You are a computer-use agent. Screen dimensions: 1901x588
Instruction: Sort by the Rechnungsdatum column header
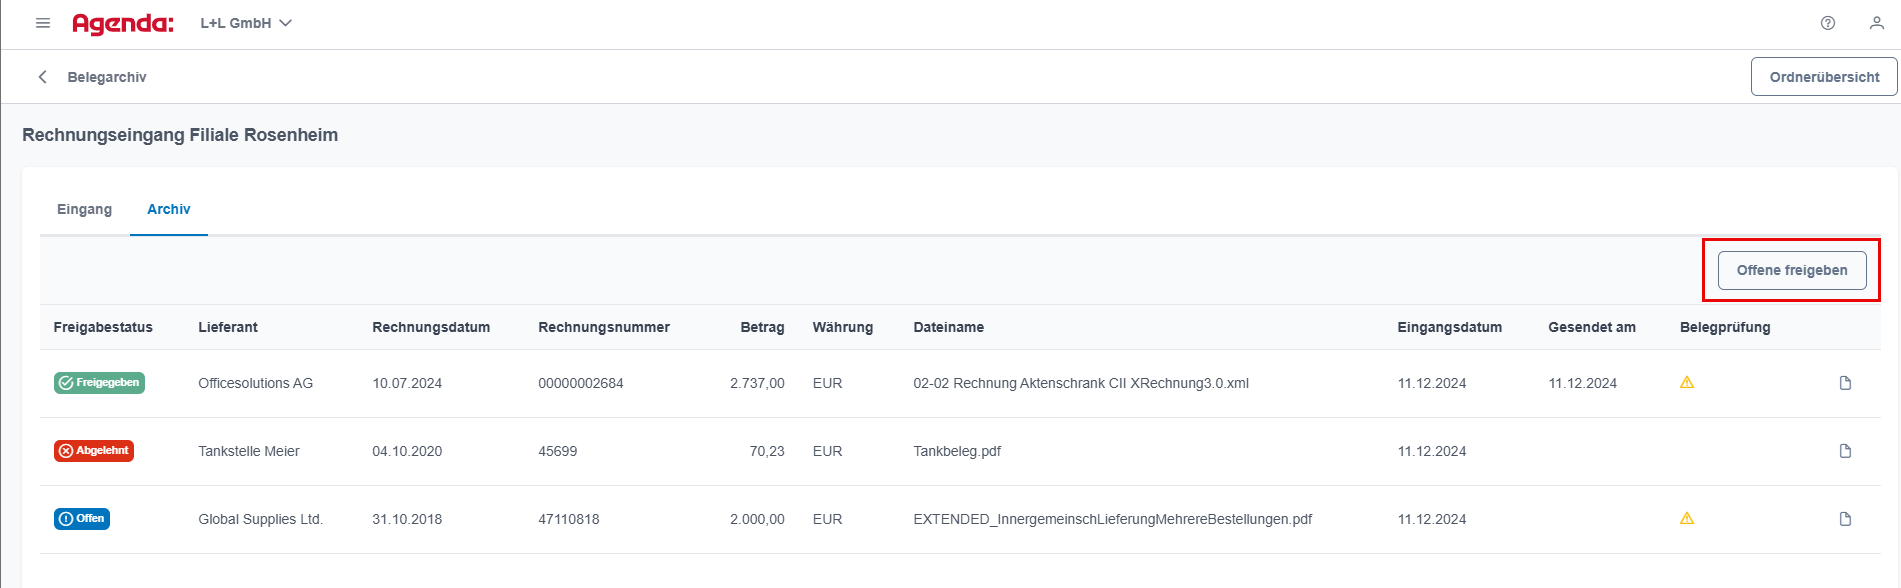(x=431, y=327)
